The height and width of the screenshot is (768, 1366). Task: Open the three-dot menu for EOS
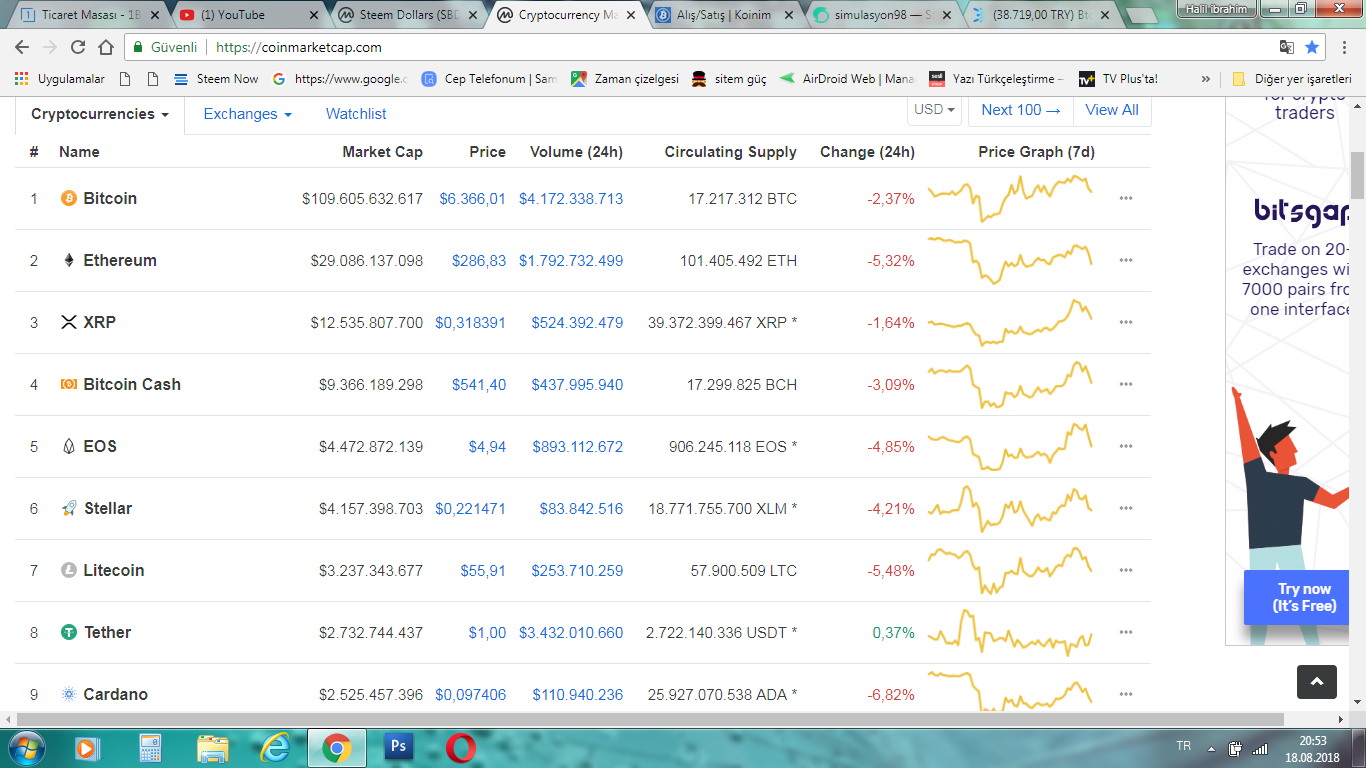[x=1126, y=446]
